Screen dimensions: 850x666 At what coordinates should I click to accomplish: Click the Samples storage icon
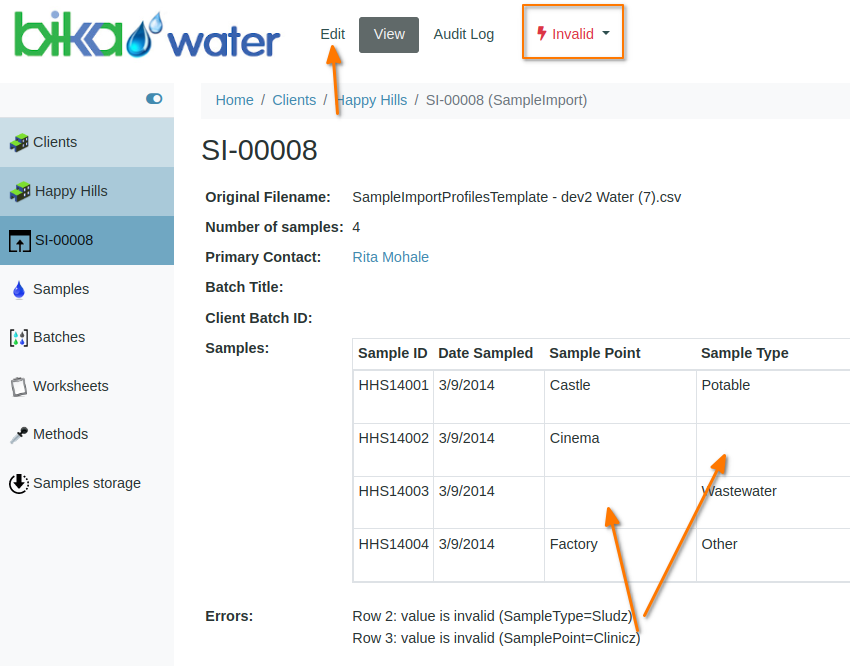[x=18, y=484]
